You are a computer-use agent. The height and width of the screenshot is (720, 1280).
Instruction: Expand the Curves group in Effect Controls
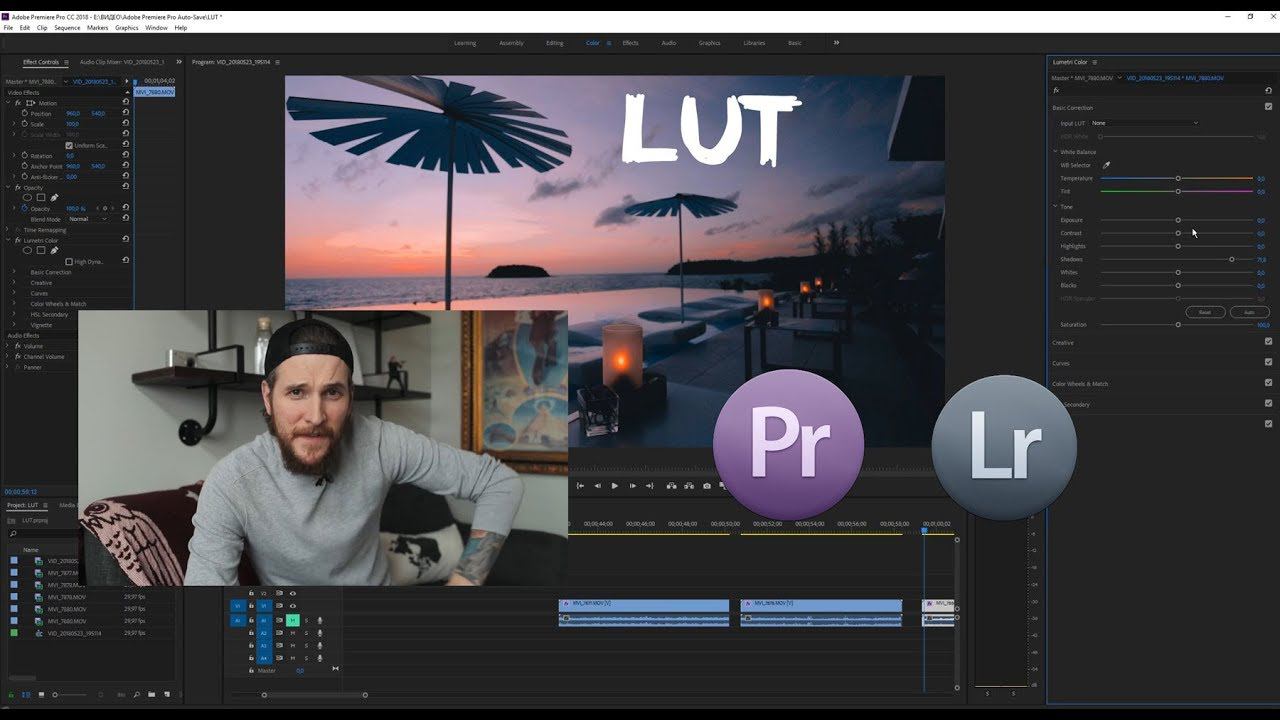[x=14, y=293]
